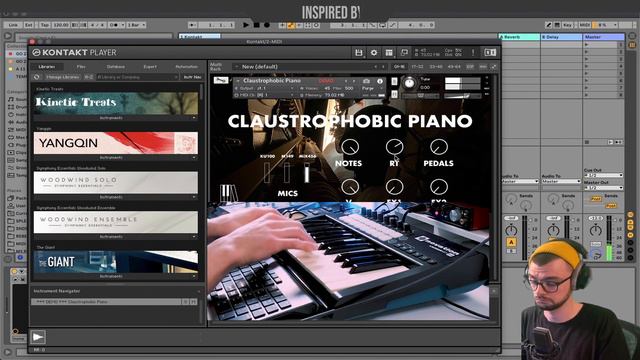The image size is (640, 360).
Task: Click the Stop button in Ableton transport
Action: [256, 25]
